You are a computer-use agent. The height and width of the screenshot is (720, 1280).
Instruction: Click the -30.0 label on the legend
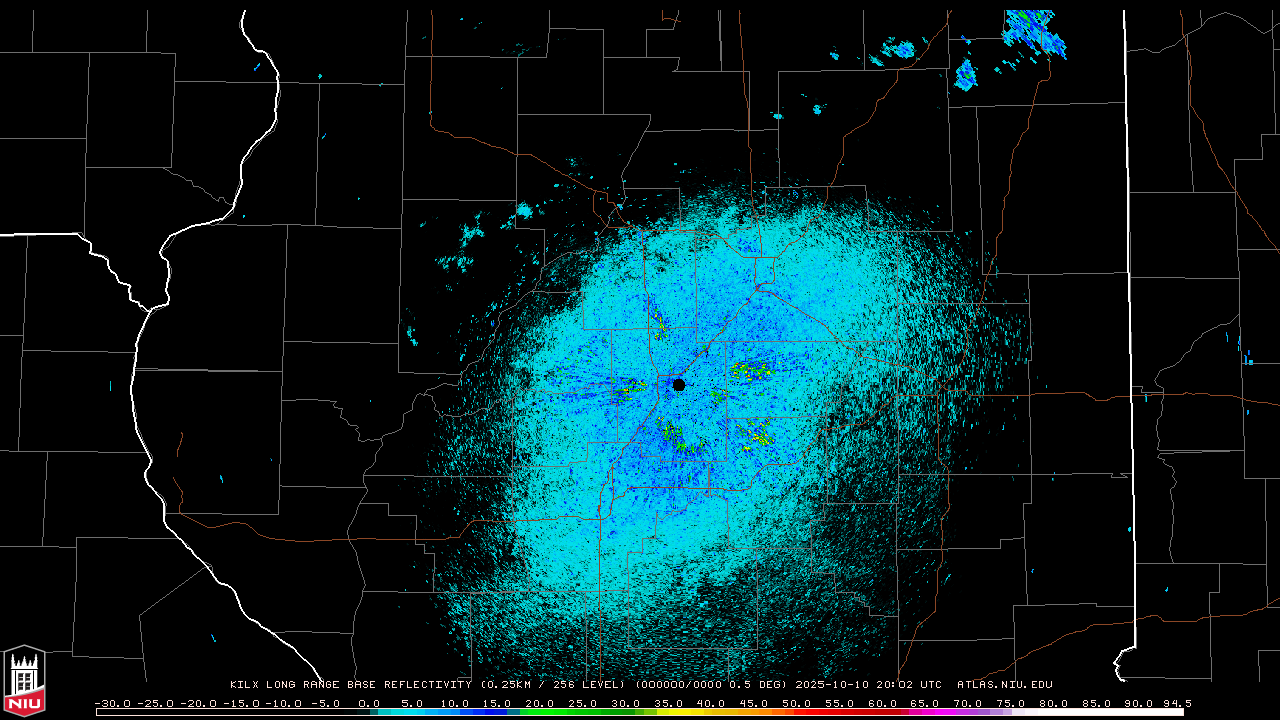point(111,703)
